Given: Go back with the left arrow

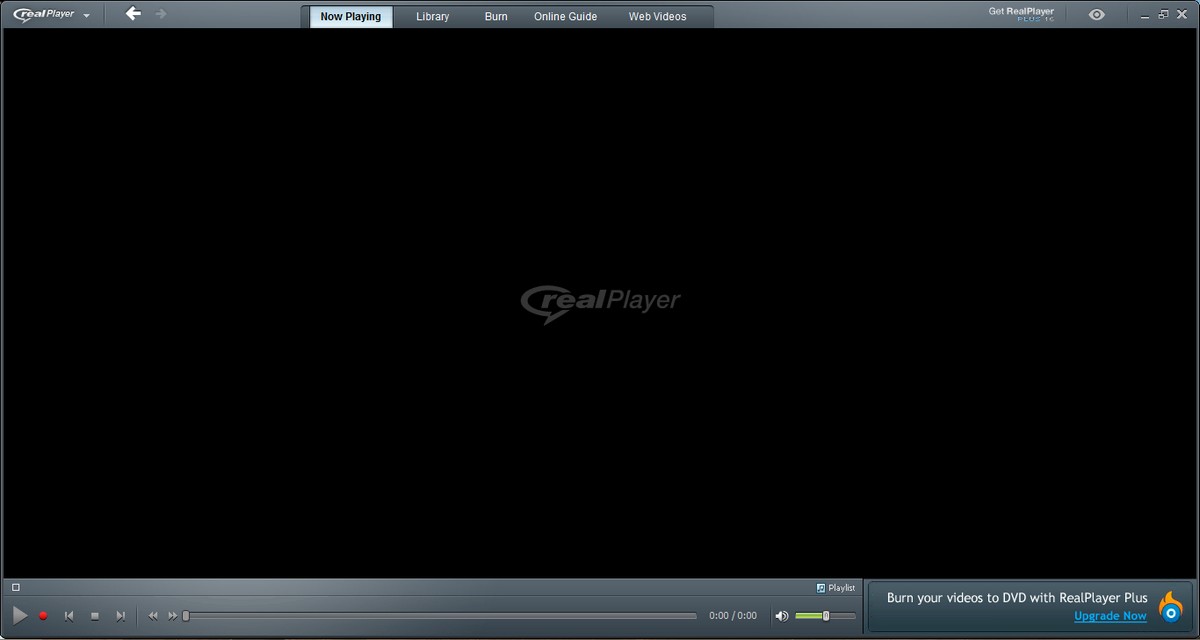Looking at the screenshot, I should (133, 14).
